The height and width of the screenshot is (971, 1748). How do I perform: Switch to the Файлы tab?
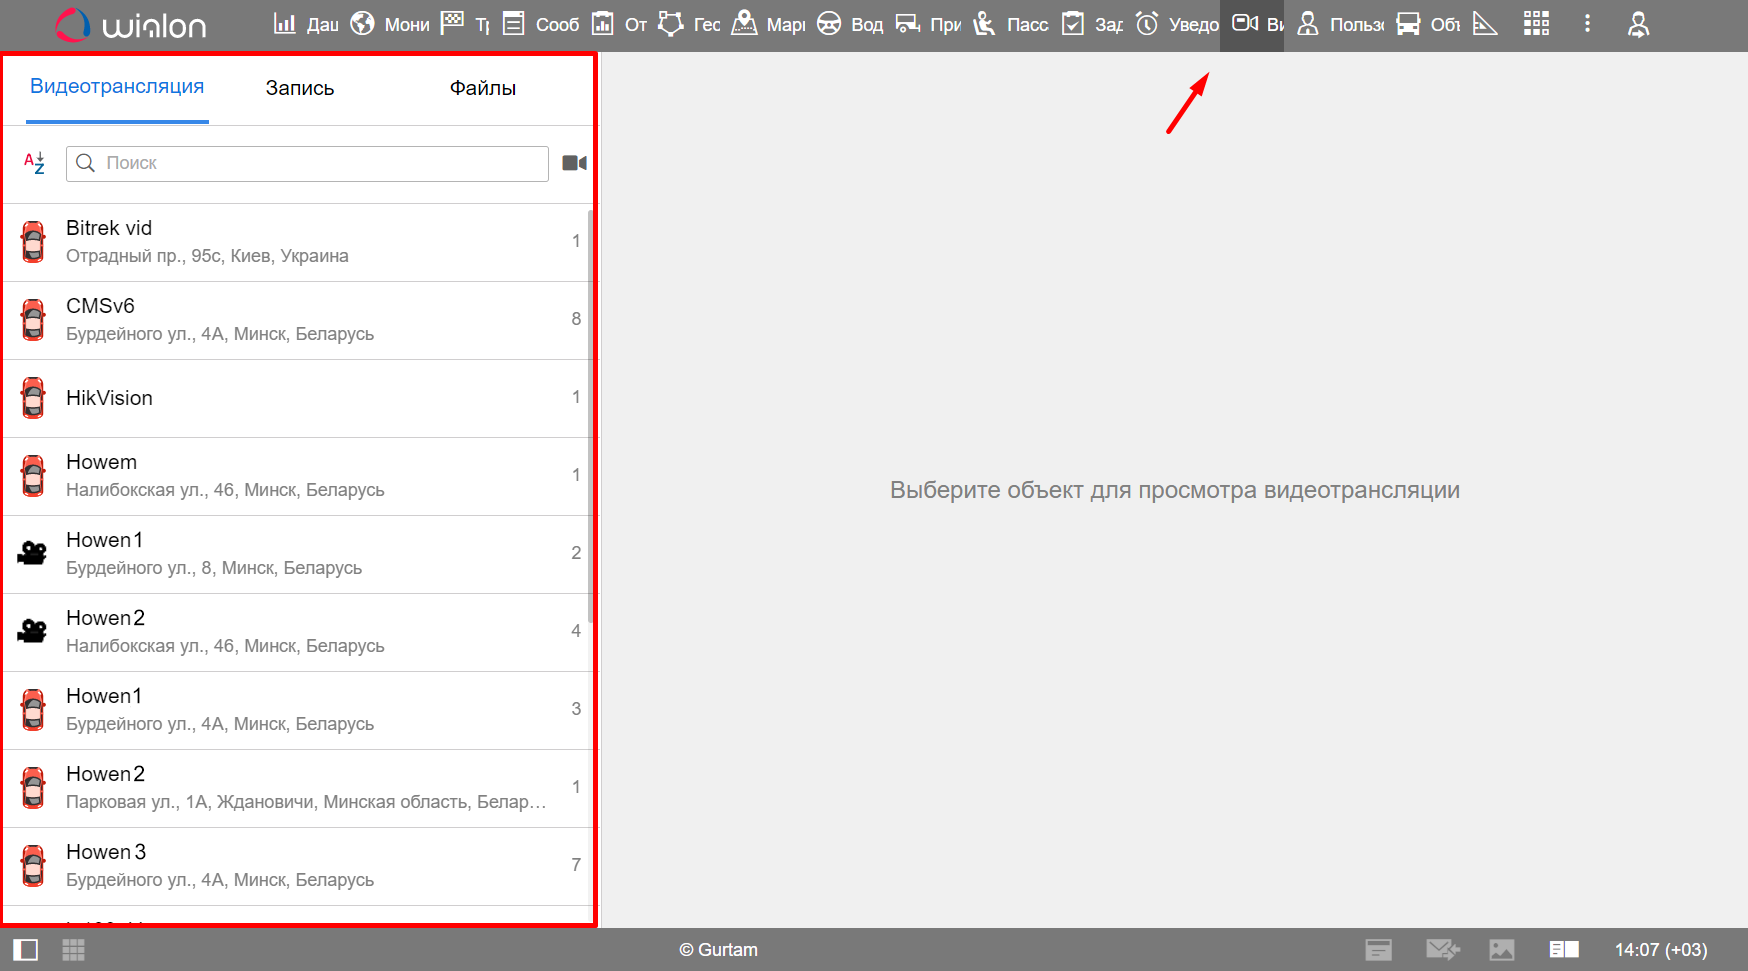(482, 88)
